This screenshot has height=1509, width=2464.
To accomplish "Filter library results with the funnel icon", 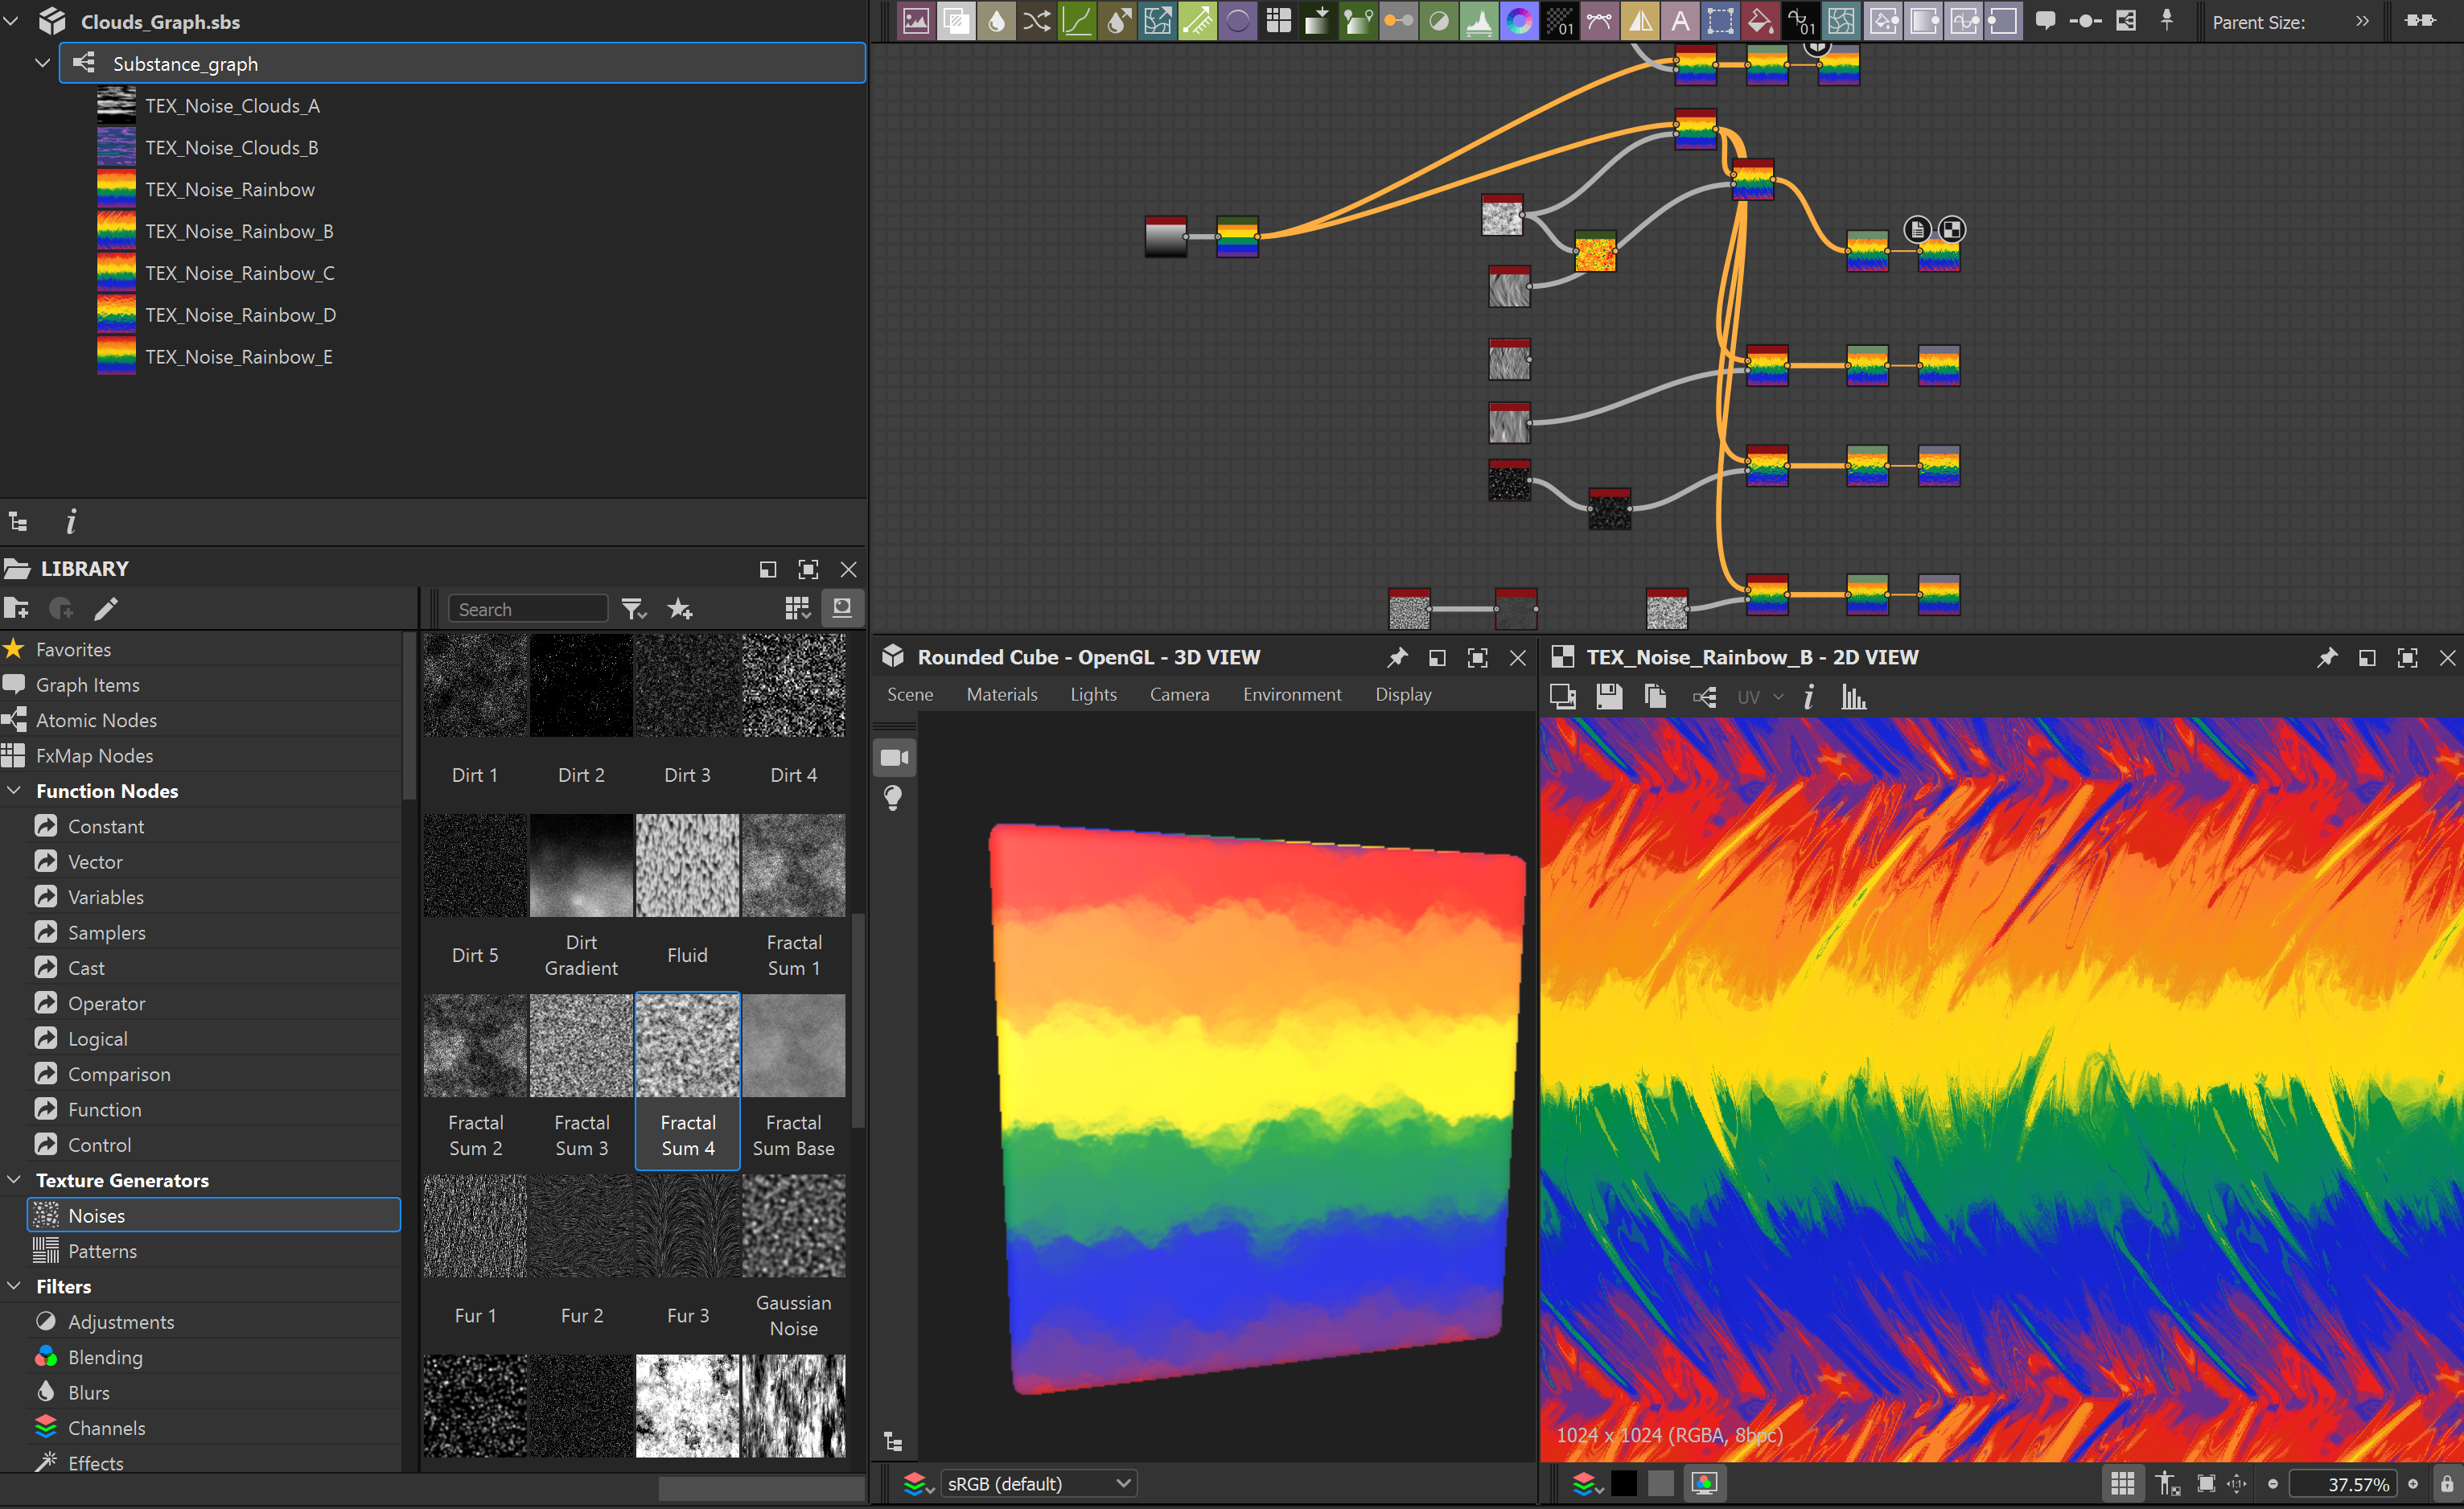I will (x=633, y=608).
